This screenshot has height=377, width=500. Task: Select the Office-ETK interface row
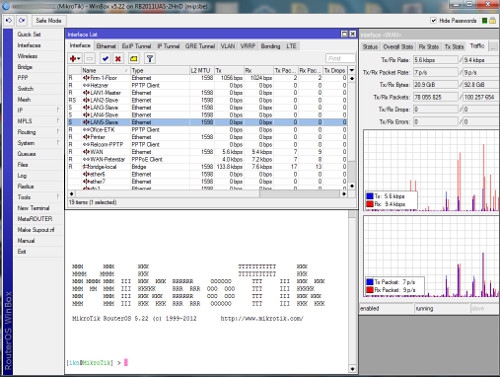pos(207,130)
